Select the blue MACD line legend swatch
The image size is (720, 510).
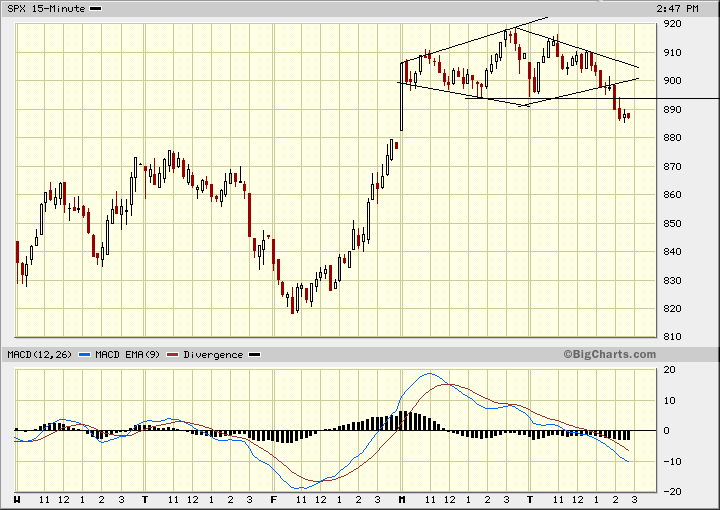[85, 355]
